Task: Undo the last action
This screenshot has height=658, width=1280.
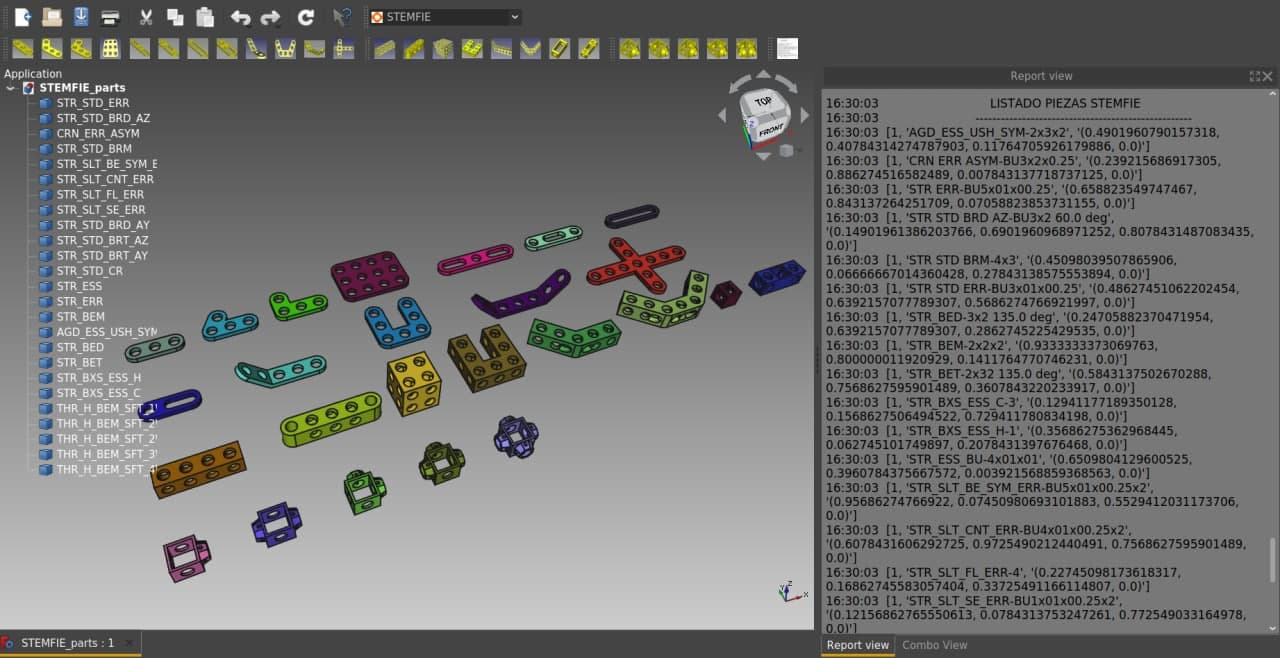Action: (x=240, y=17)
